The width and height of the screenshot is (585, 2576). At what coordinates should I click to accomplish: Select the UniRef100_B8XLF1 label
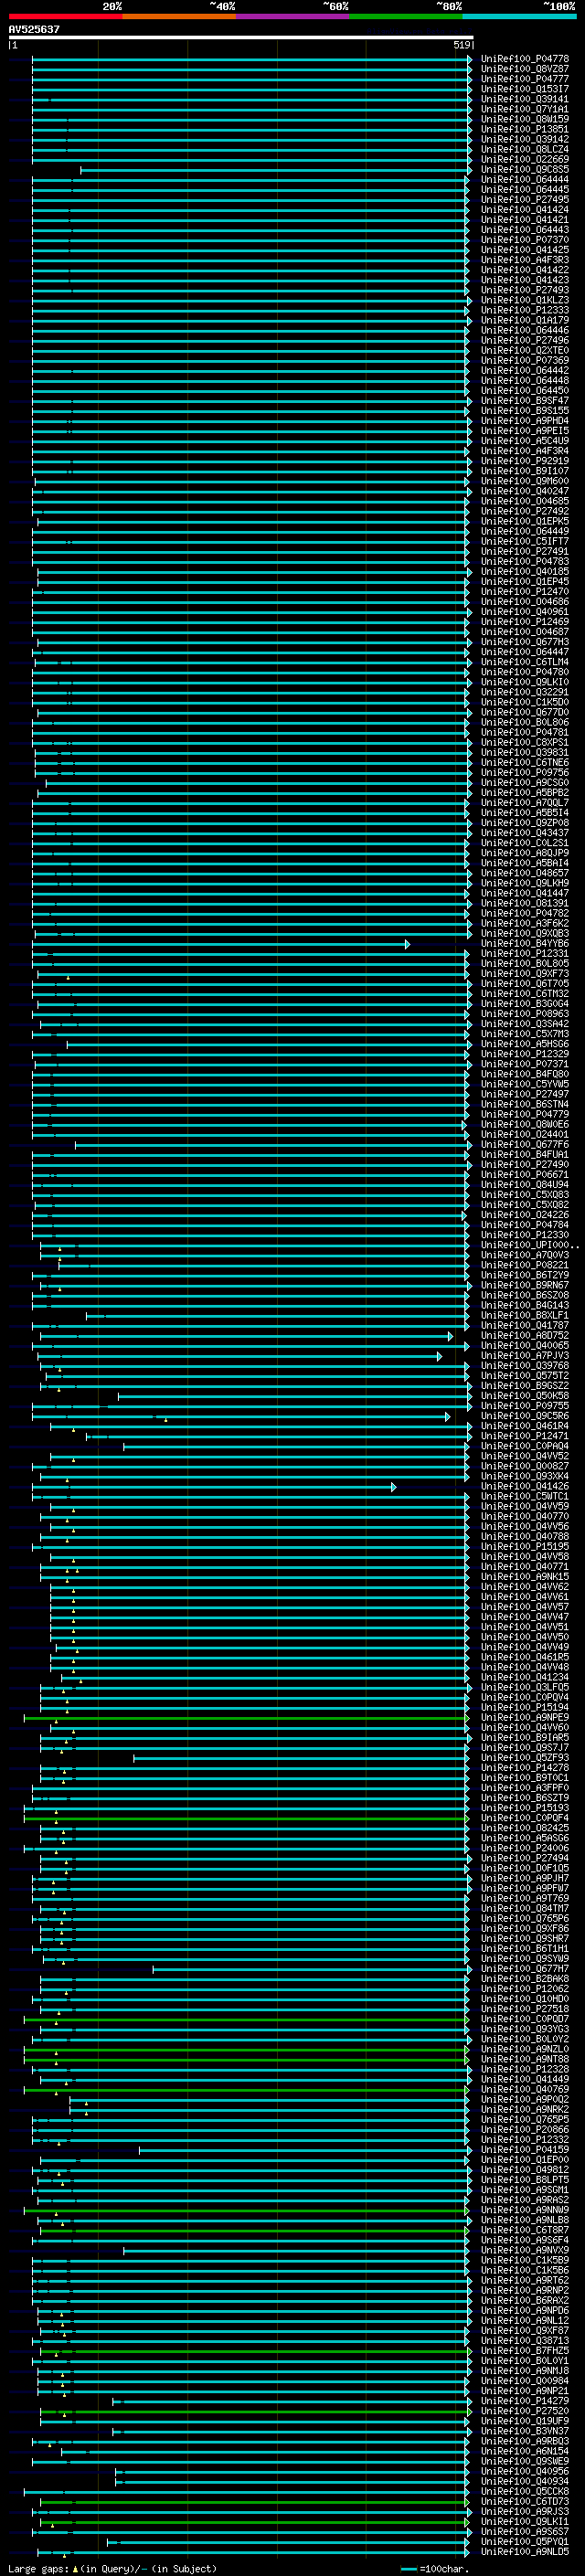pos(525,1315)
